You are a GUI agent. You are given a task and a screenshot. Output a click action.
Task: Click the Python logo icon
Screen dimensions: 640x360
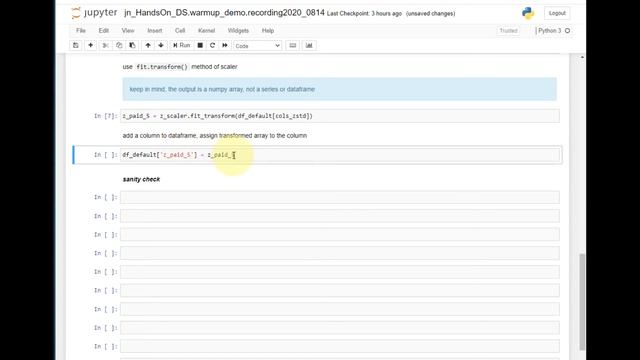click(528, 13)
